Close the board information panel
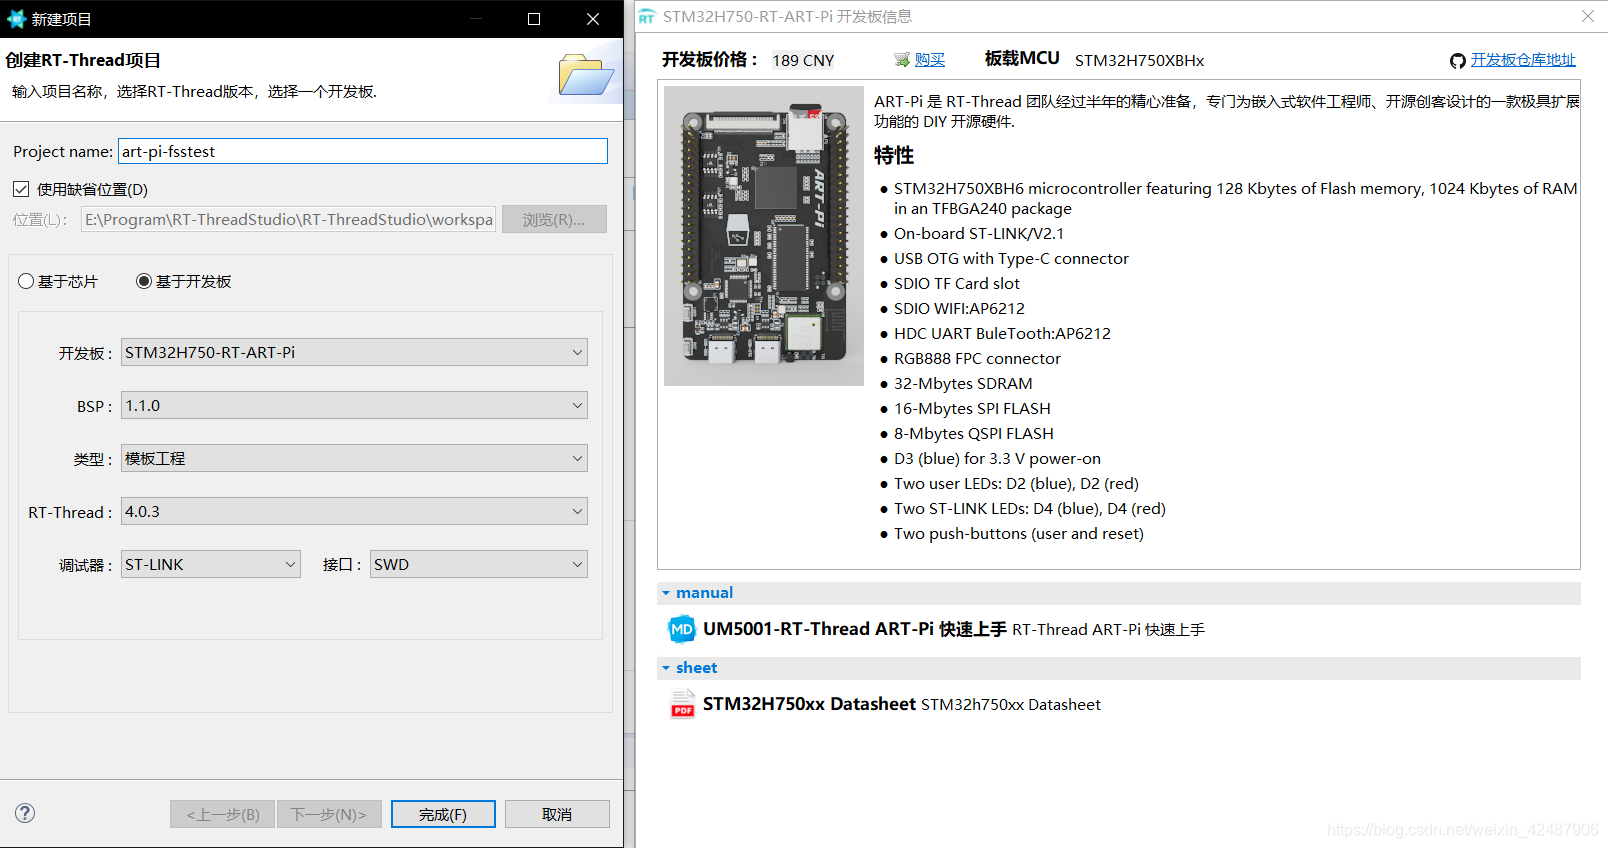The height and width of the screenshot is (848, 1608). coord(1588,16)
